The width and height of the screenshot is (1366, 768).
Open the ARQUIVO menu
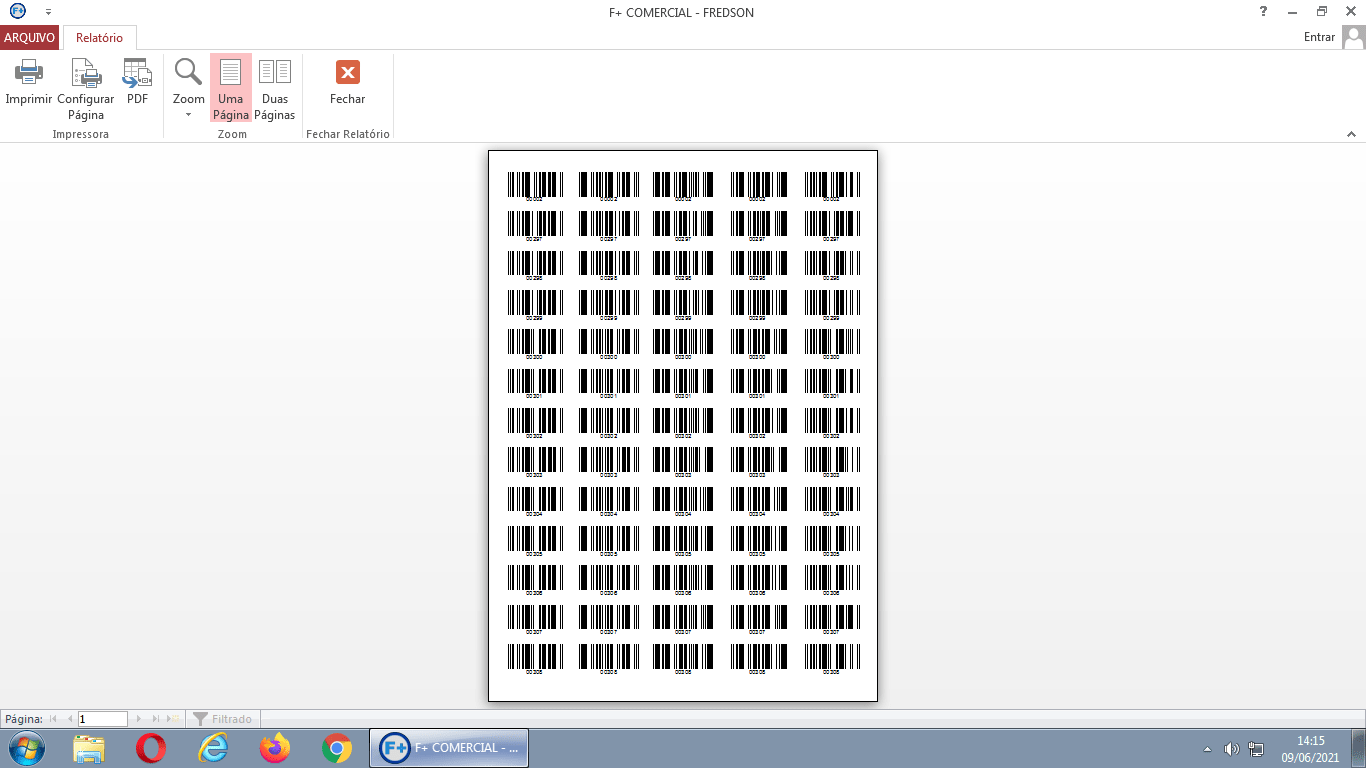(x=30, y=38)
